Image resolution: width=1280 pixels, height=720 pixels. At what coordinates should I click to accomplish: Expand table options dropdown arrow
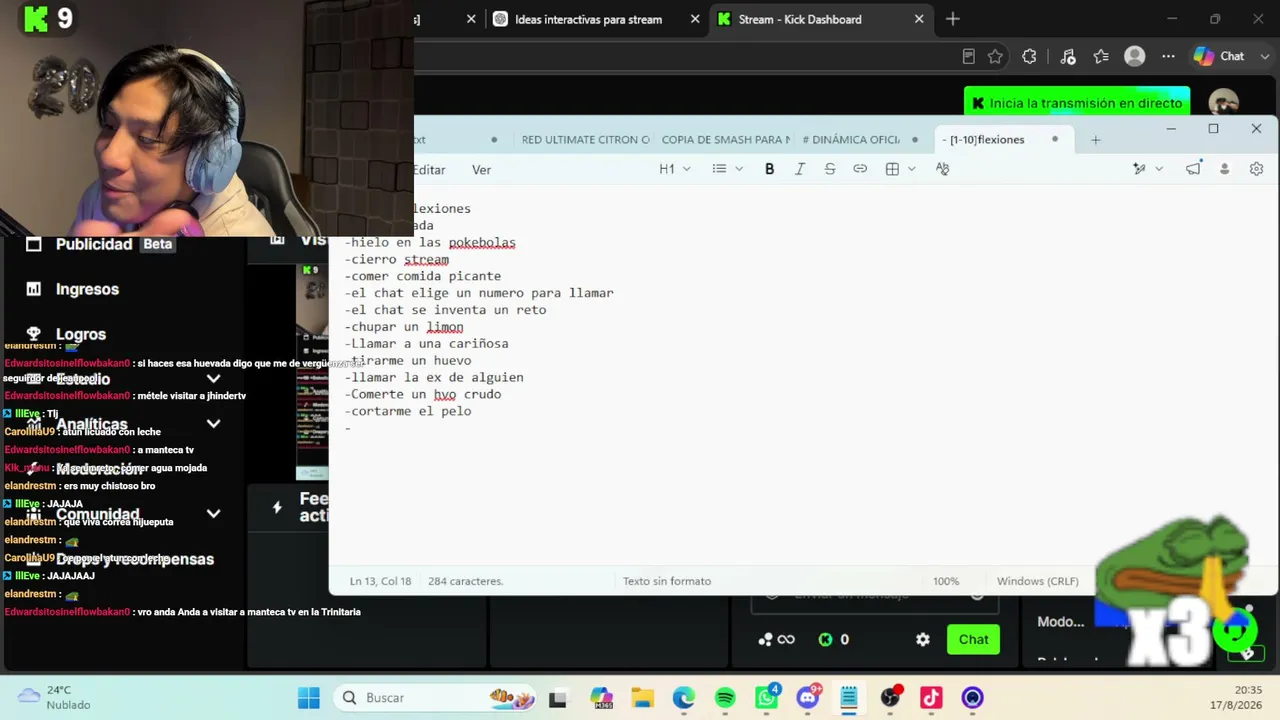[912, 169]
